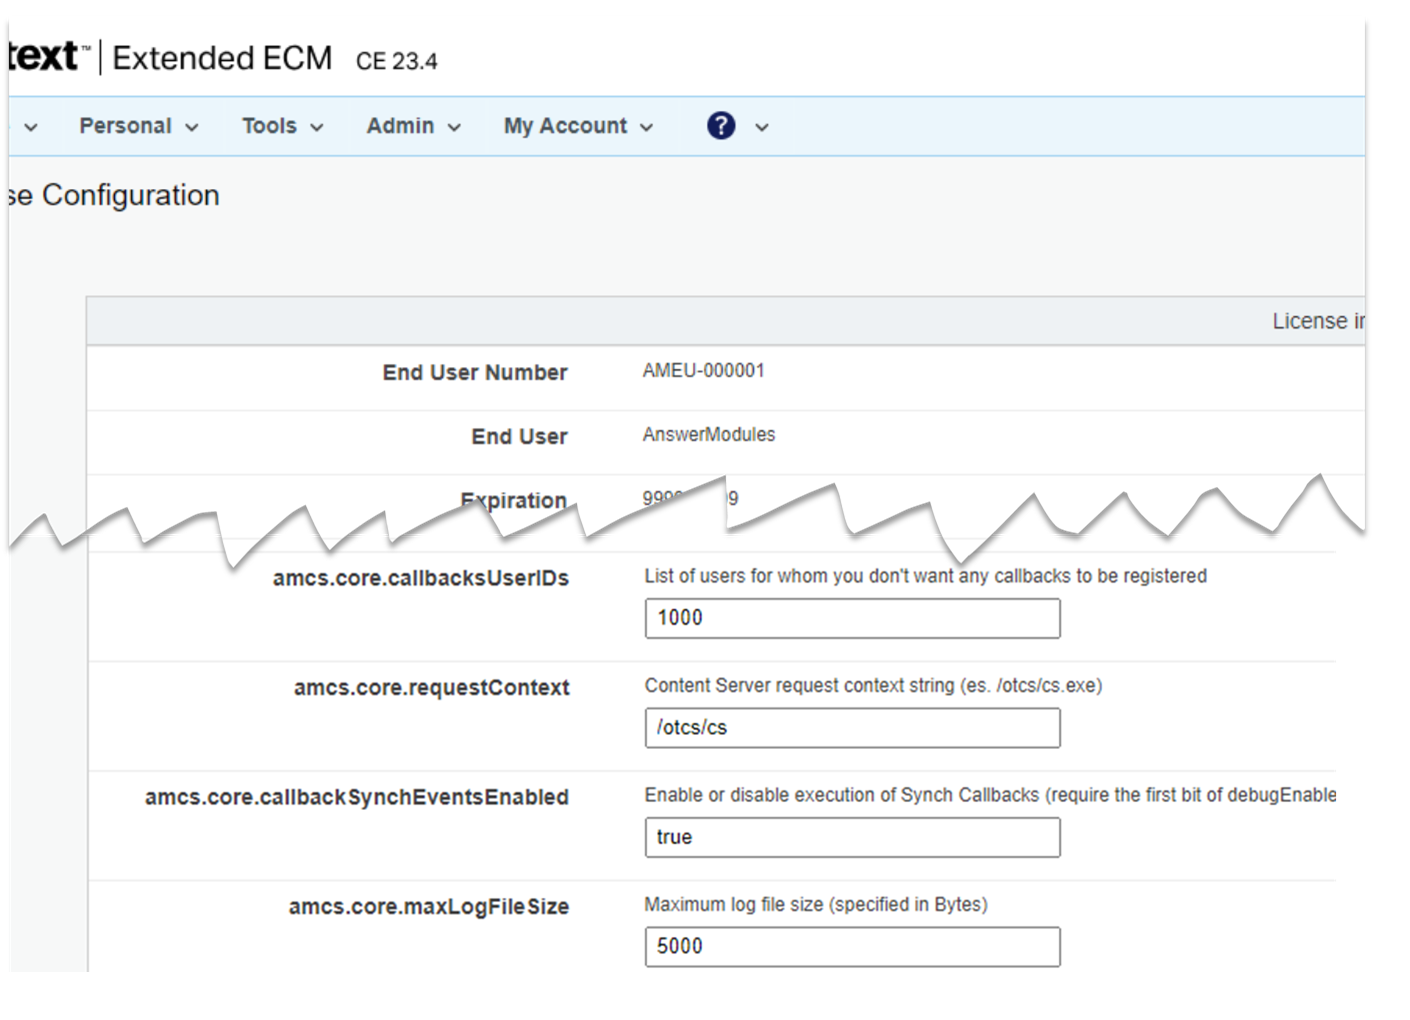Select the callbackSynchEventsEnabled field showing true
Viewport: 1410px width, 1020px height.
(x=852, y=837)
